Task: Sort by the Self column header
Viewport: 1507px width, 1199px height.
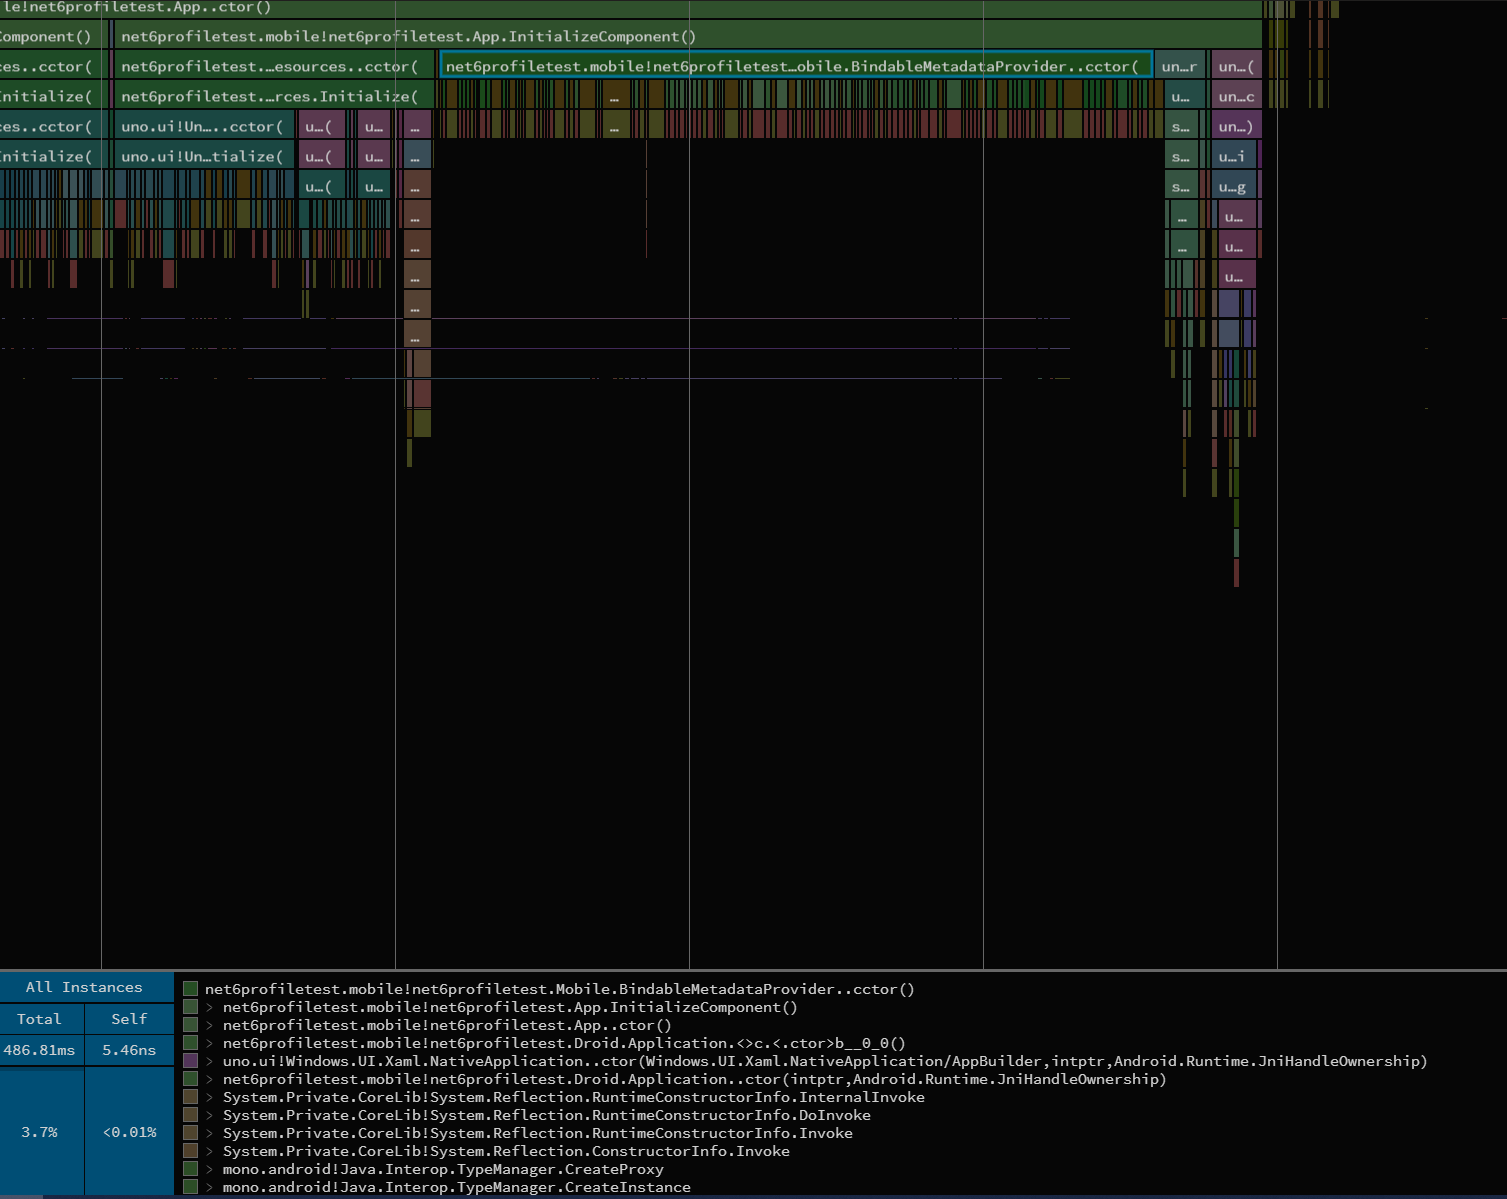Action: click(128, 1018)
